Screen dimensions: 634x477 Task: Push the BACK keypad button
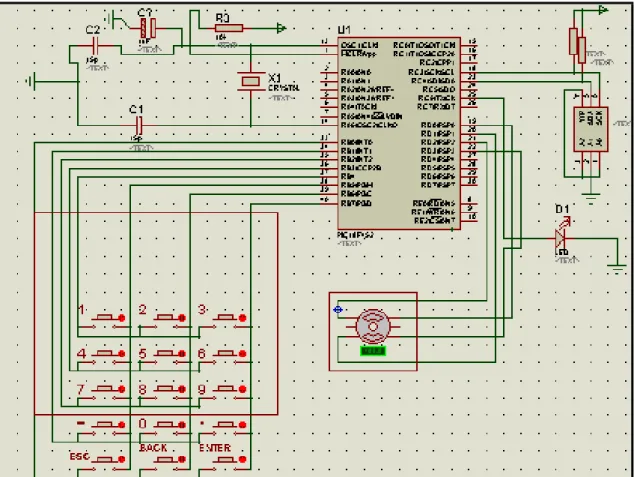(165, 459)
